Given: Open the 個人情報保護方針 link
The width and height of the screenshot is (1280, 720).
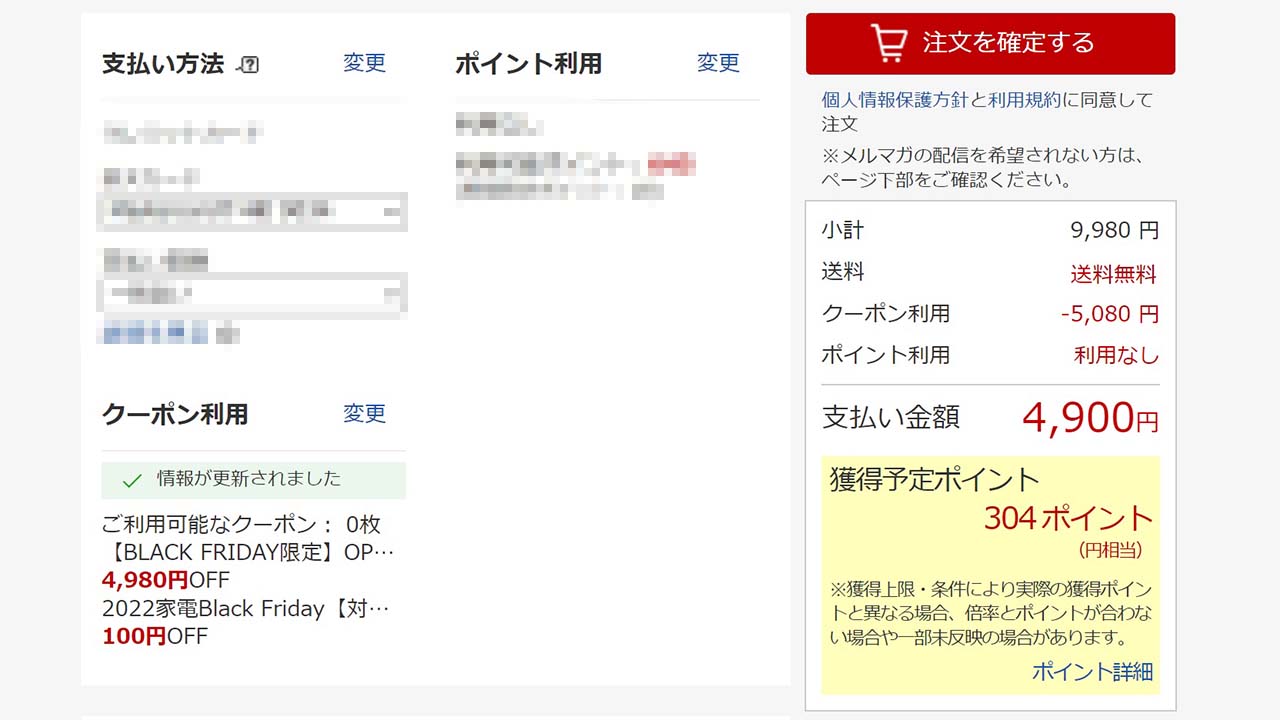Looking at the screenshot, I should pyautogui.click(x=894, y=100).
